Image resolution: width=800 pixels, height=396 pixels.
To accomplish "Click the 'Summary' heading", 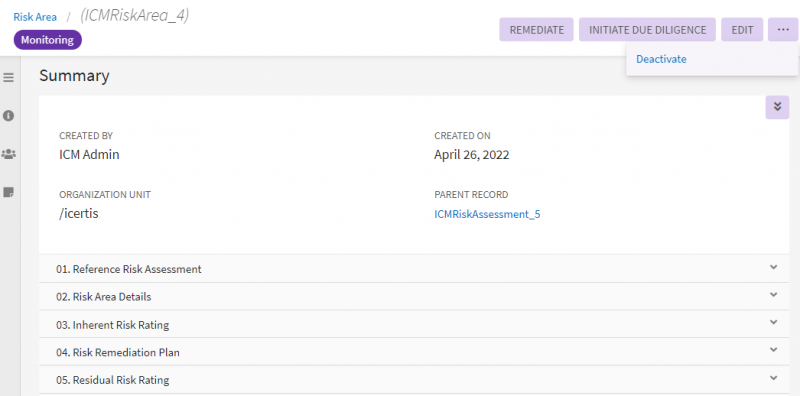I will point(74,76).
